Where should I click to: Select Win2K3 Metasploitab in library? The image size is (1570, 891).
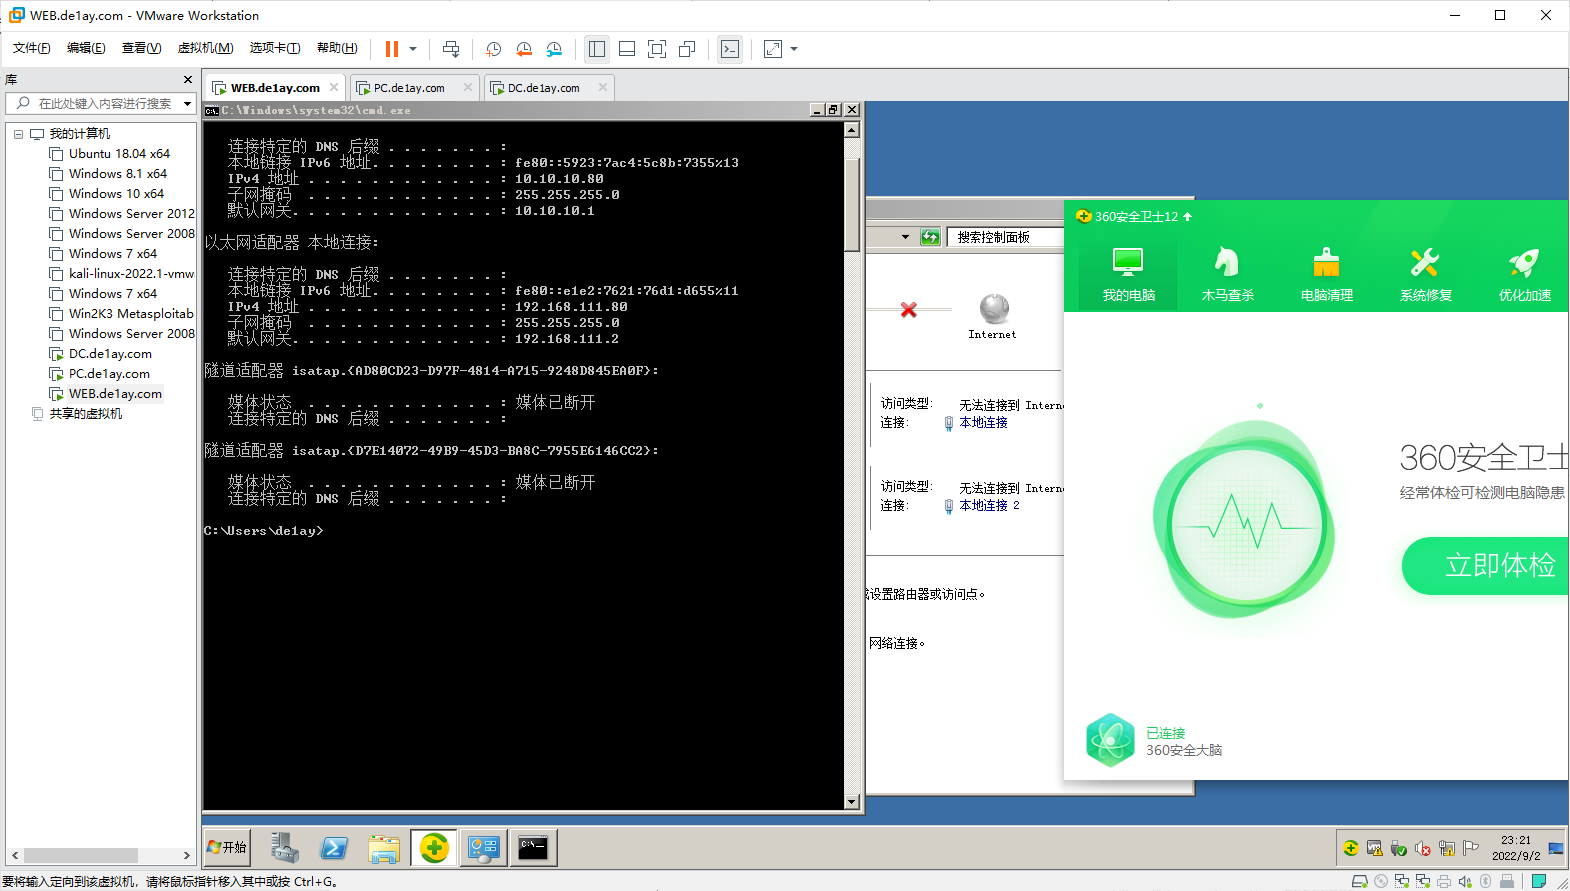(131, 314)
